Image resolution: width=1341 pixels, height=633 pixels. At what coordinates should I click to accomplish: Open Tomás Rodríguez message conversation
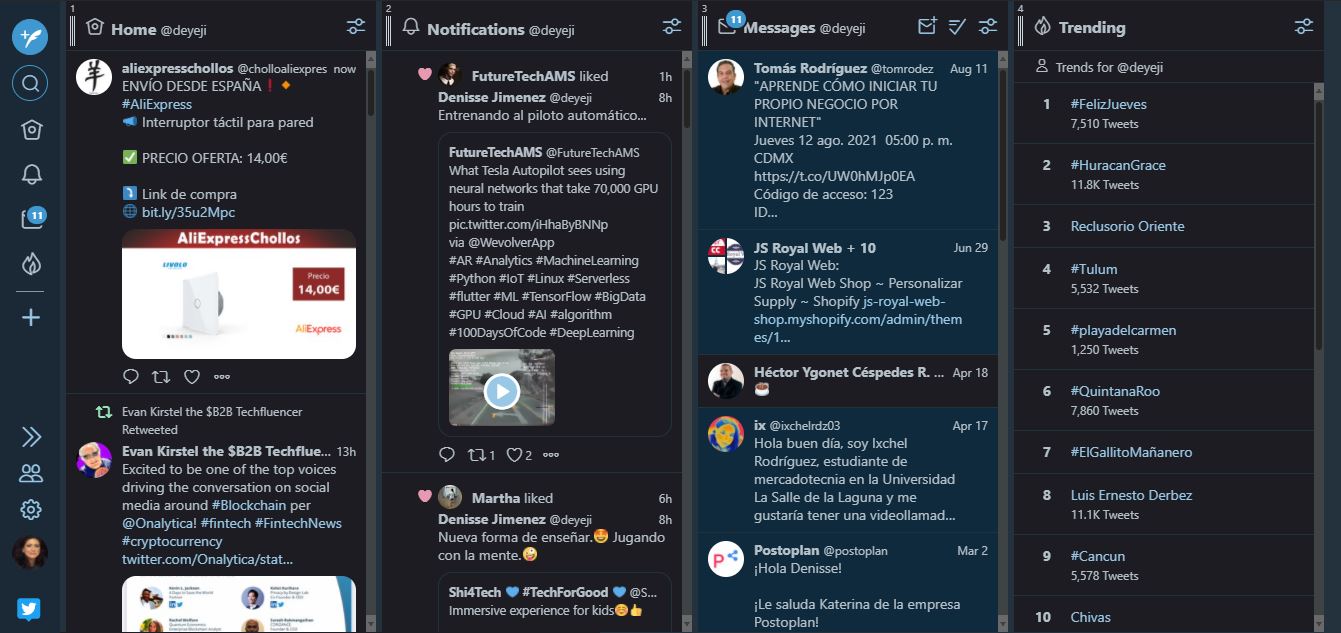pyautogui.click(x=848, y=140)
